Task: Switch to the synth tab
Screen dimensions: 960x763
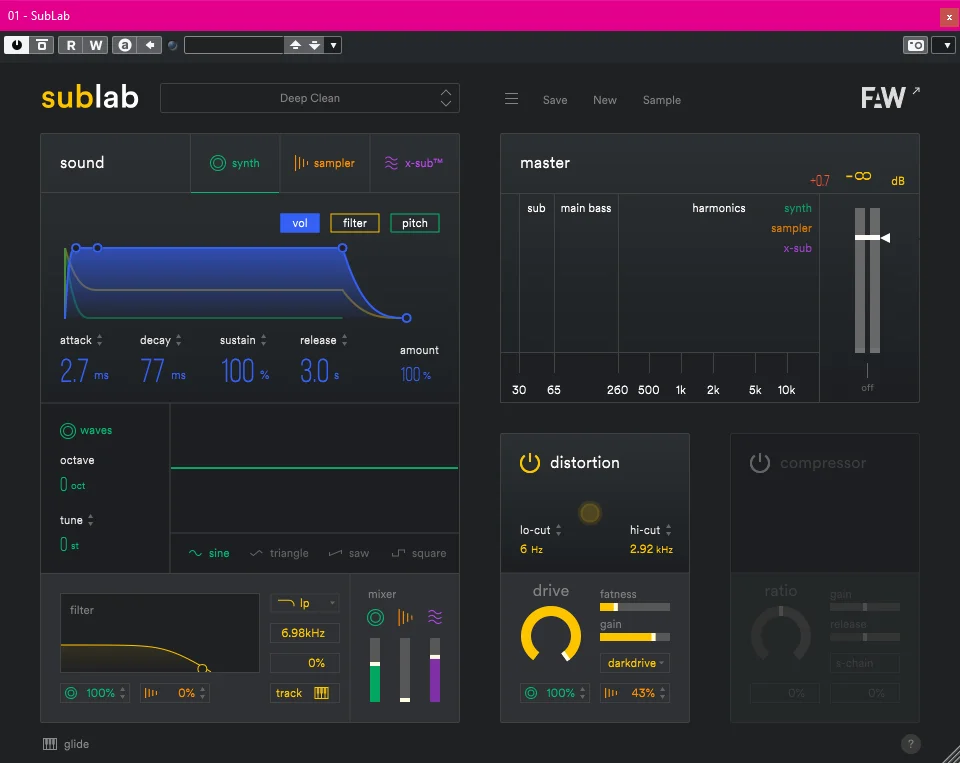Action: click(235, 163)
